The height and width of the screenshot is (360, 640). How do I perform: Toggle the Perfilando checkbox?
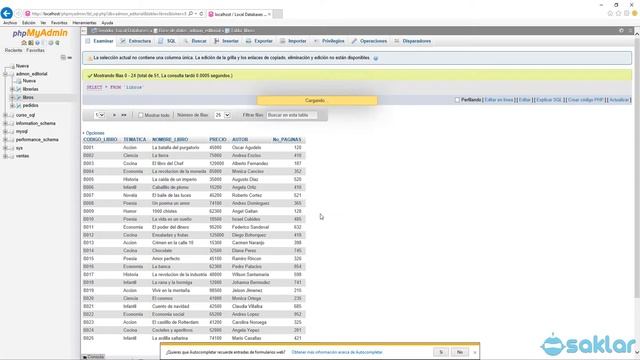[x=457, y=100]
